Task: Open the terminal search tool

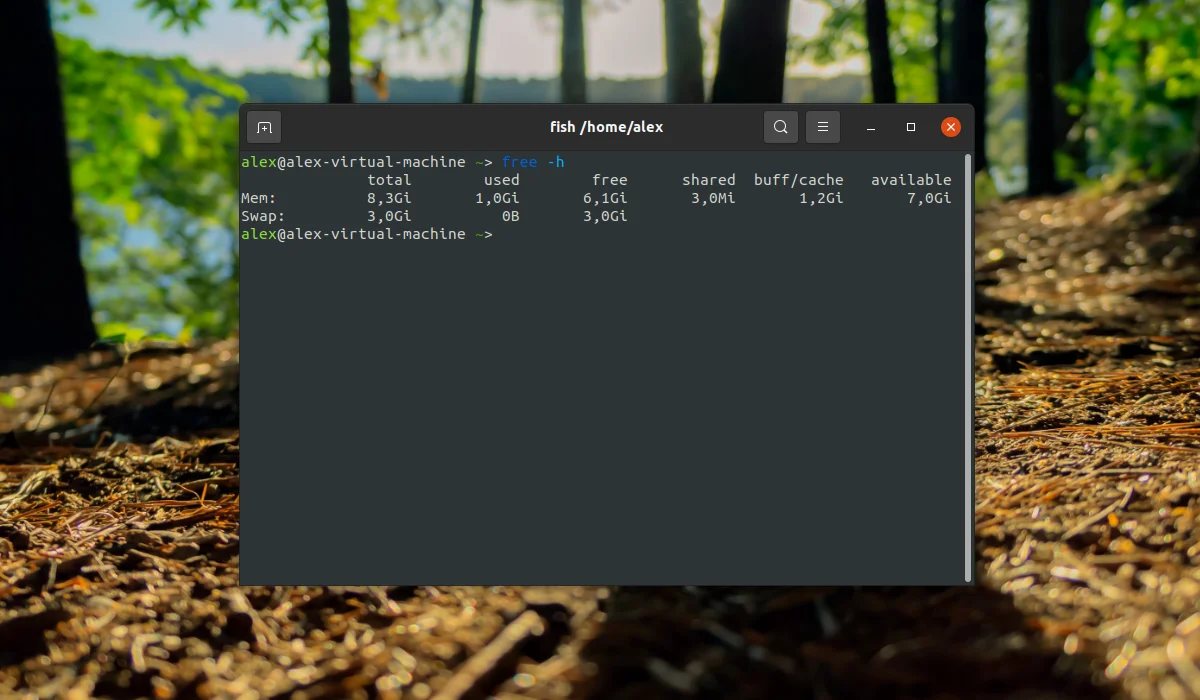Action: pyautogui.click(x=781, y=127)
